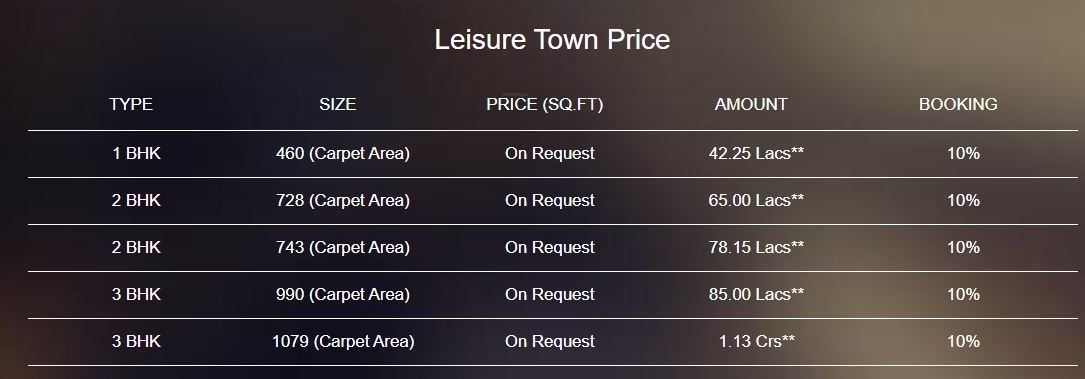Click On Request in the 990 Carpet Area row
This screenshot has height=379, width=1085.
550,295
